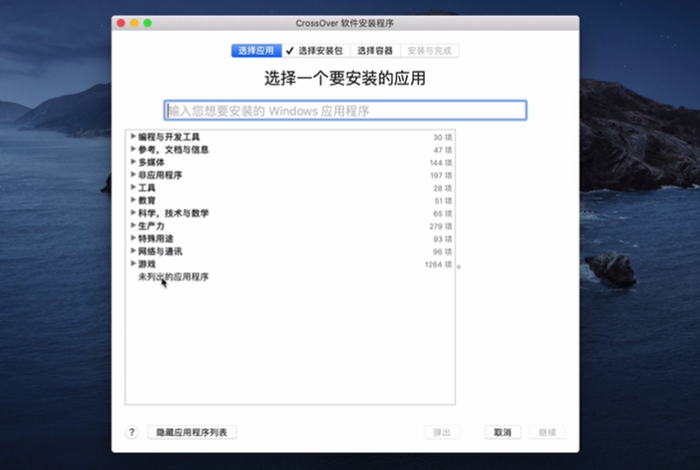
Task: Select the 游戏 row label
Action: [146, 264]
